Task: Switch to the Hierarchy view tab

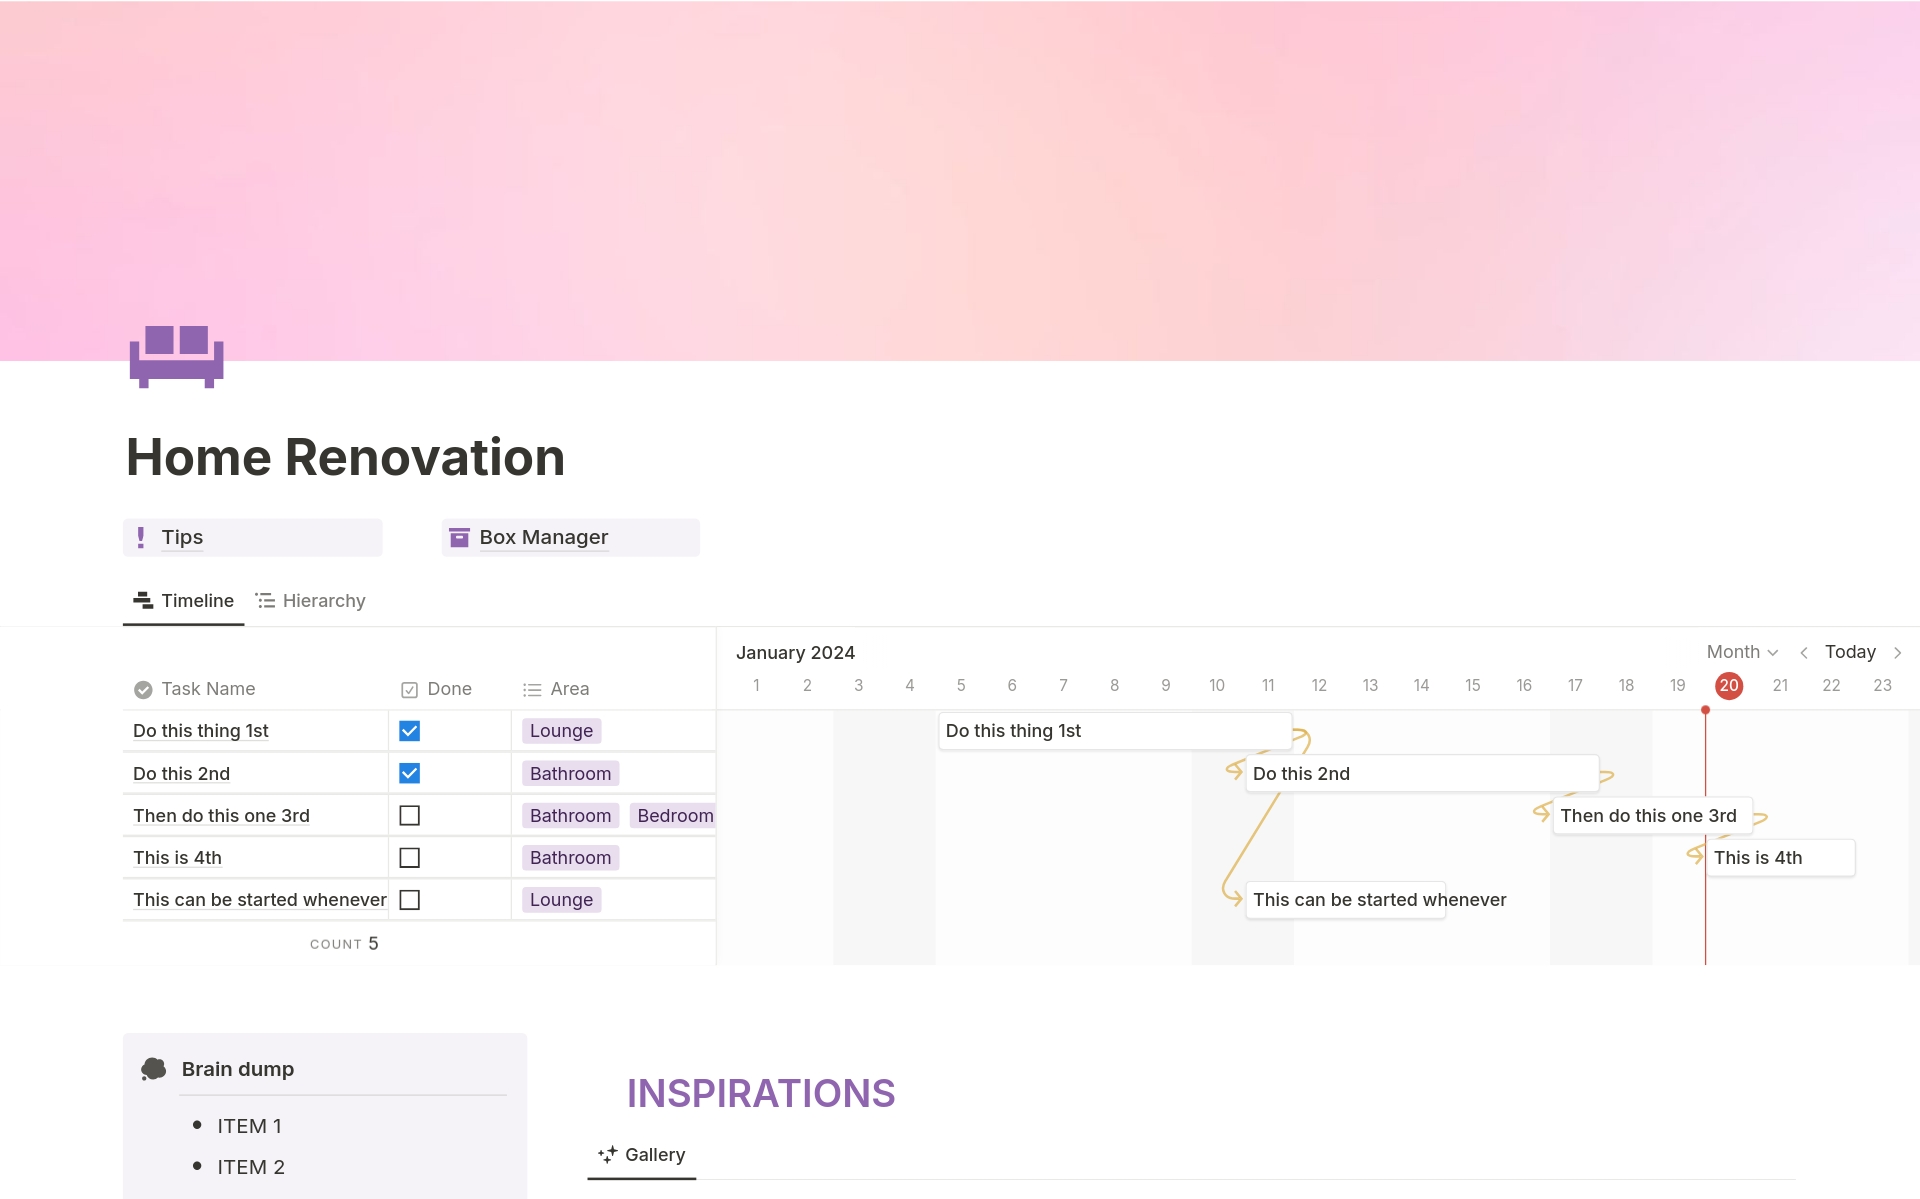Action: point(311,600)
